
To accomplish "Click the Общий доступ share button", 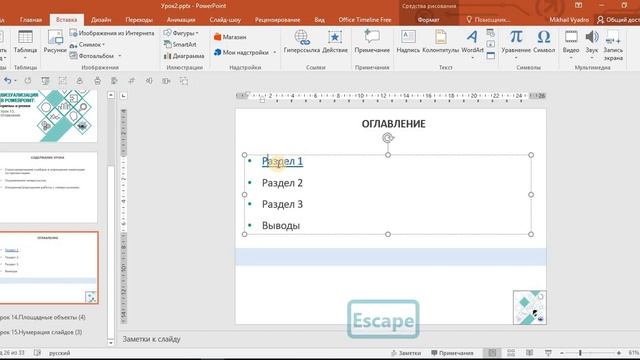I will coord(618,20).
